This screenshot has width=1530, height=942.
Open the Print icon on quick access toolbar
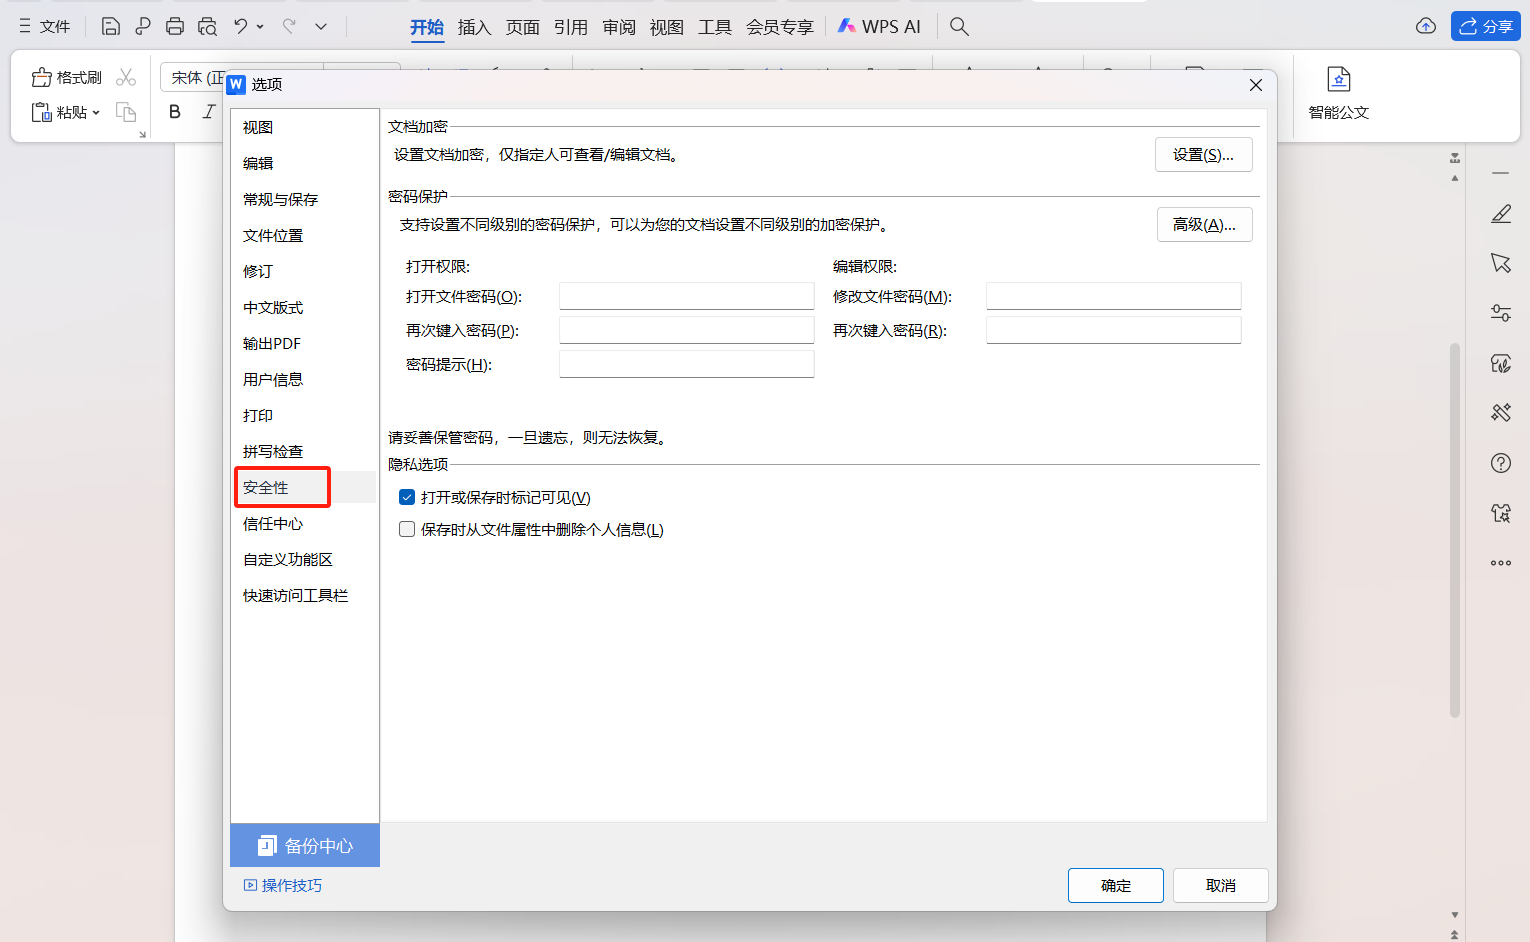175,26
